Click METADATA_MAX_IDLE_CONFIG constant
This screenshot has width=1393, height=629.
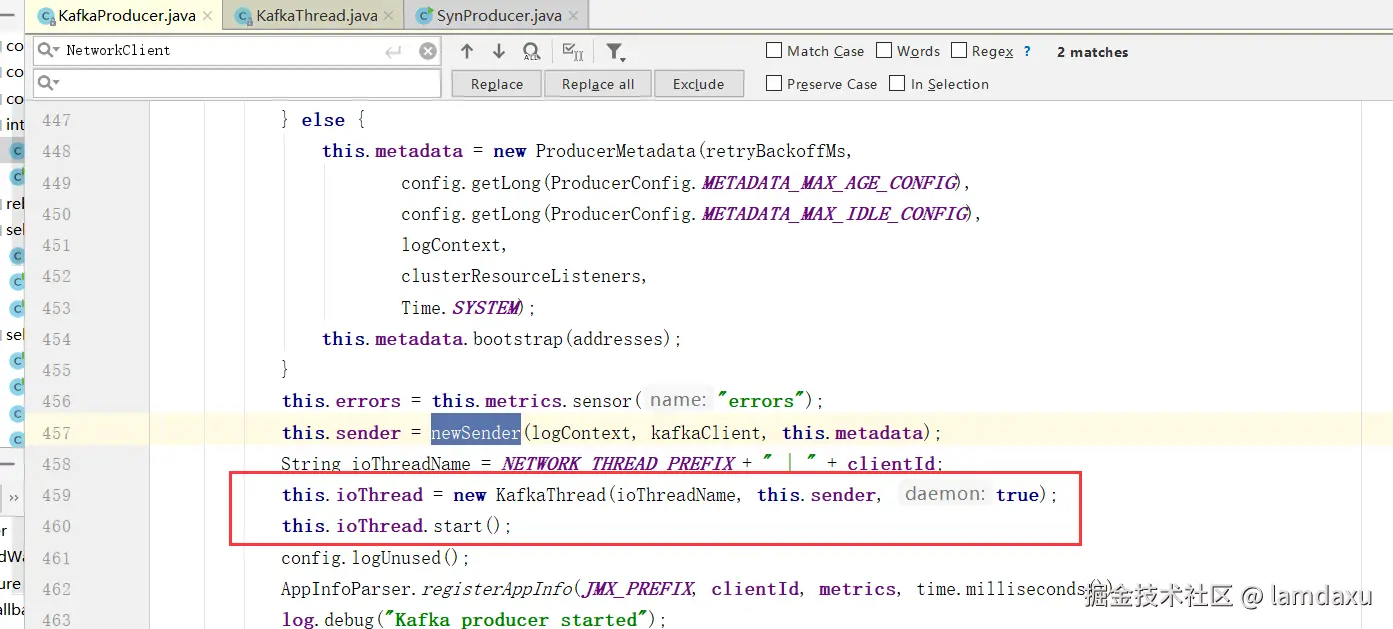835,214
